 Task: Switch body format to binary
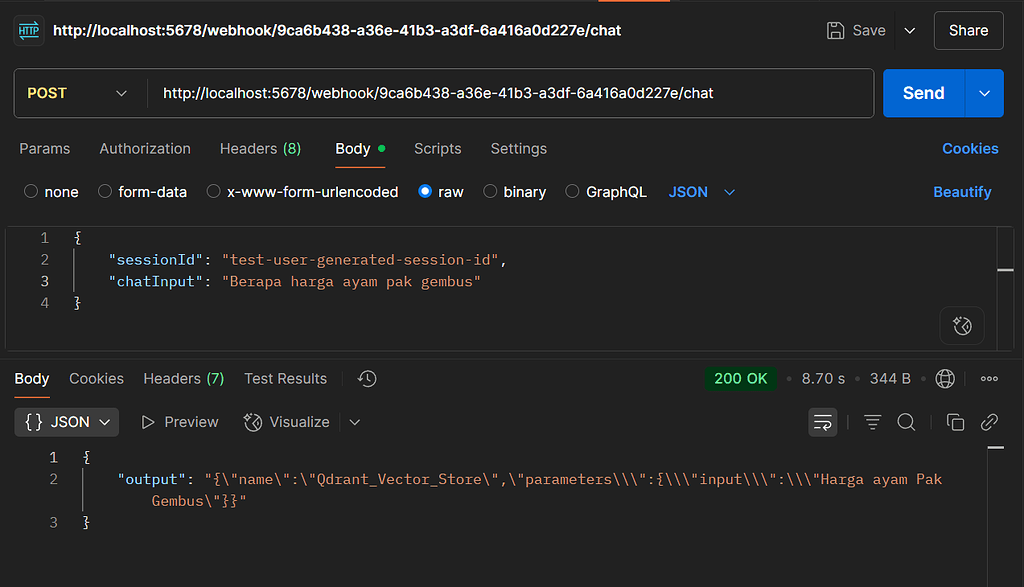[514, 191]
